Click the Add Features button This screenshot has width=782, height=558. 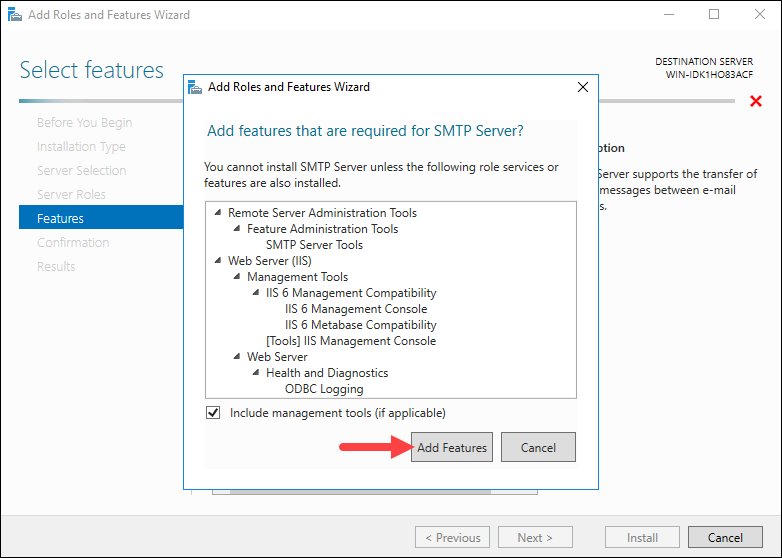pyautogui.click(x=451, y=447)
